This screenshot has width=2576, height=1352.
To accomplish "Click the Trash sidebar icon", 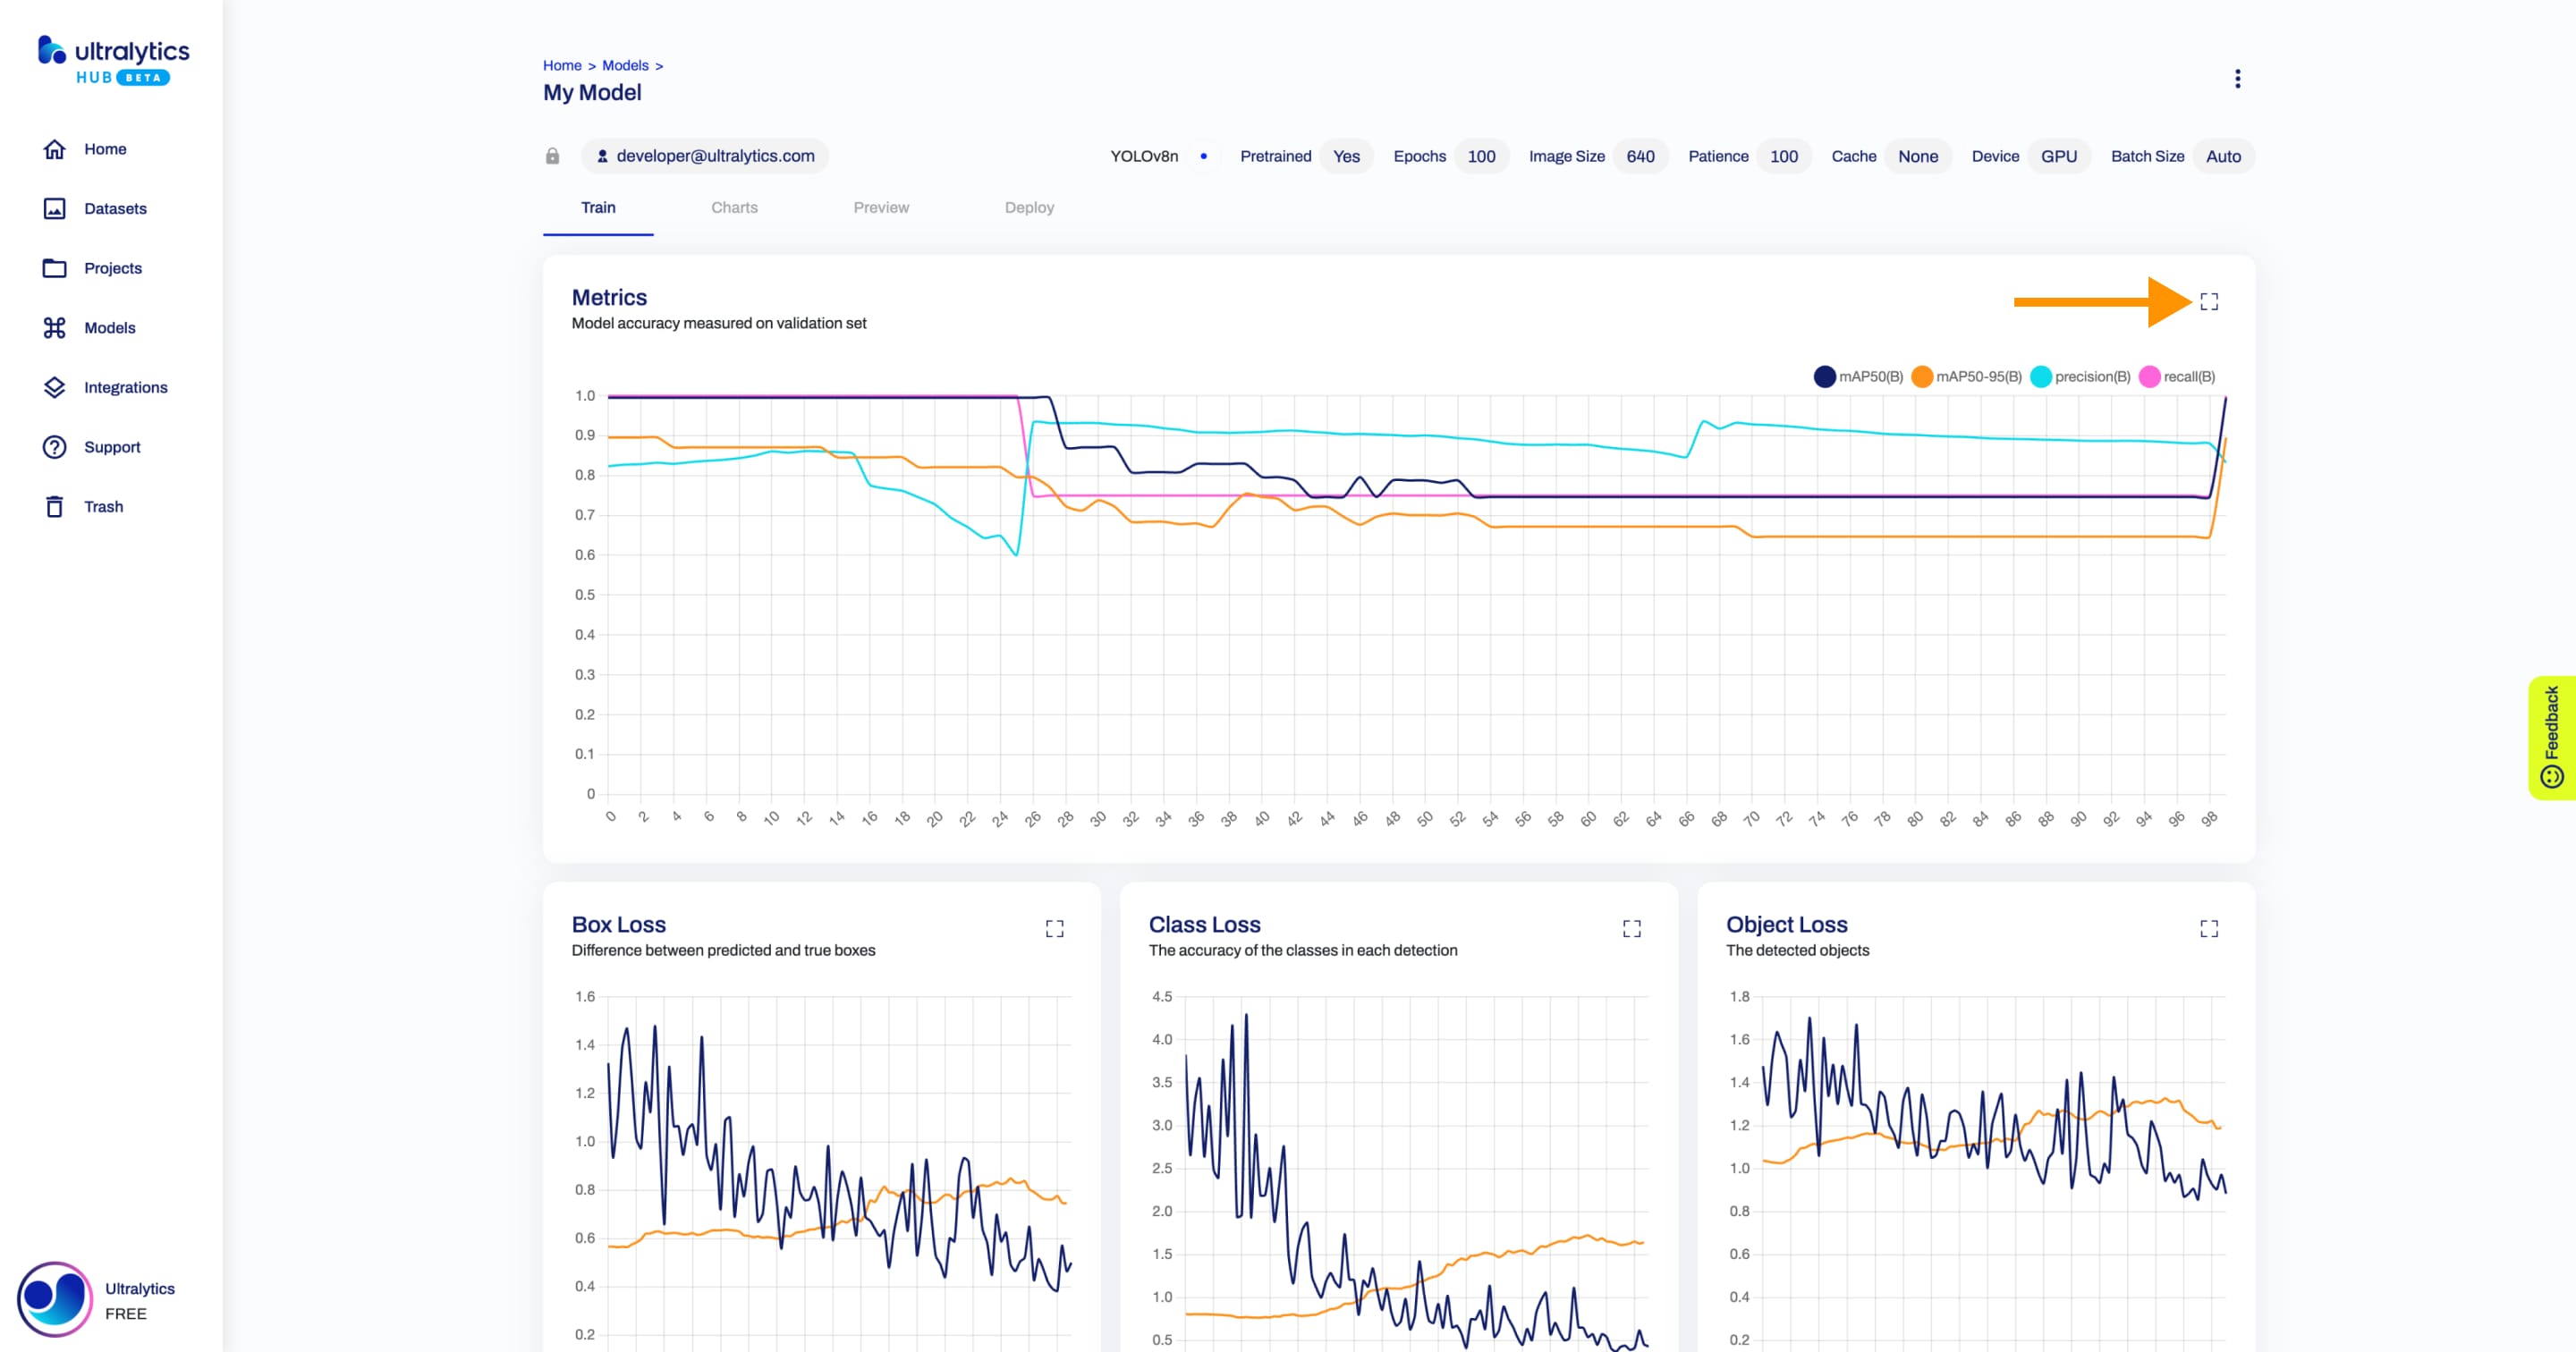I will [x=53, y=506].
